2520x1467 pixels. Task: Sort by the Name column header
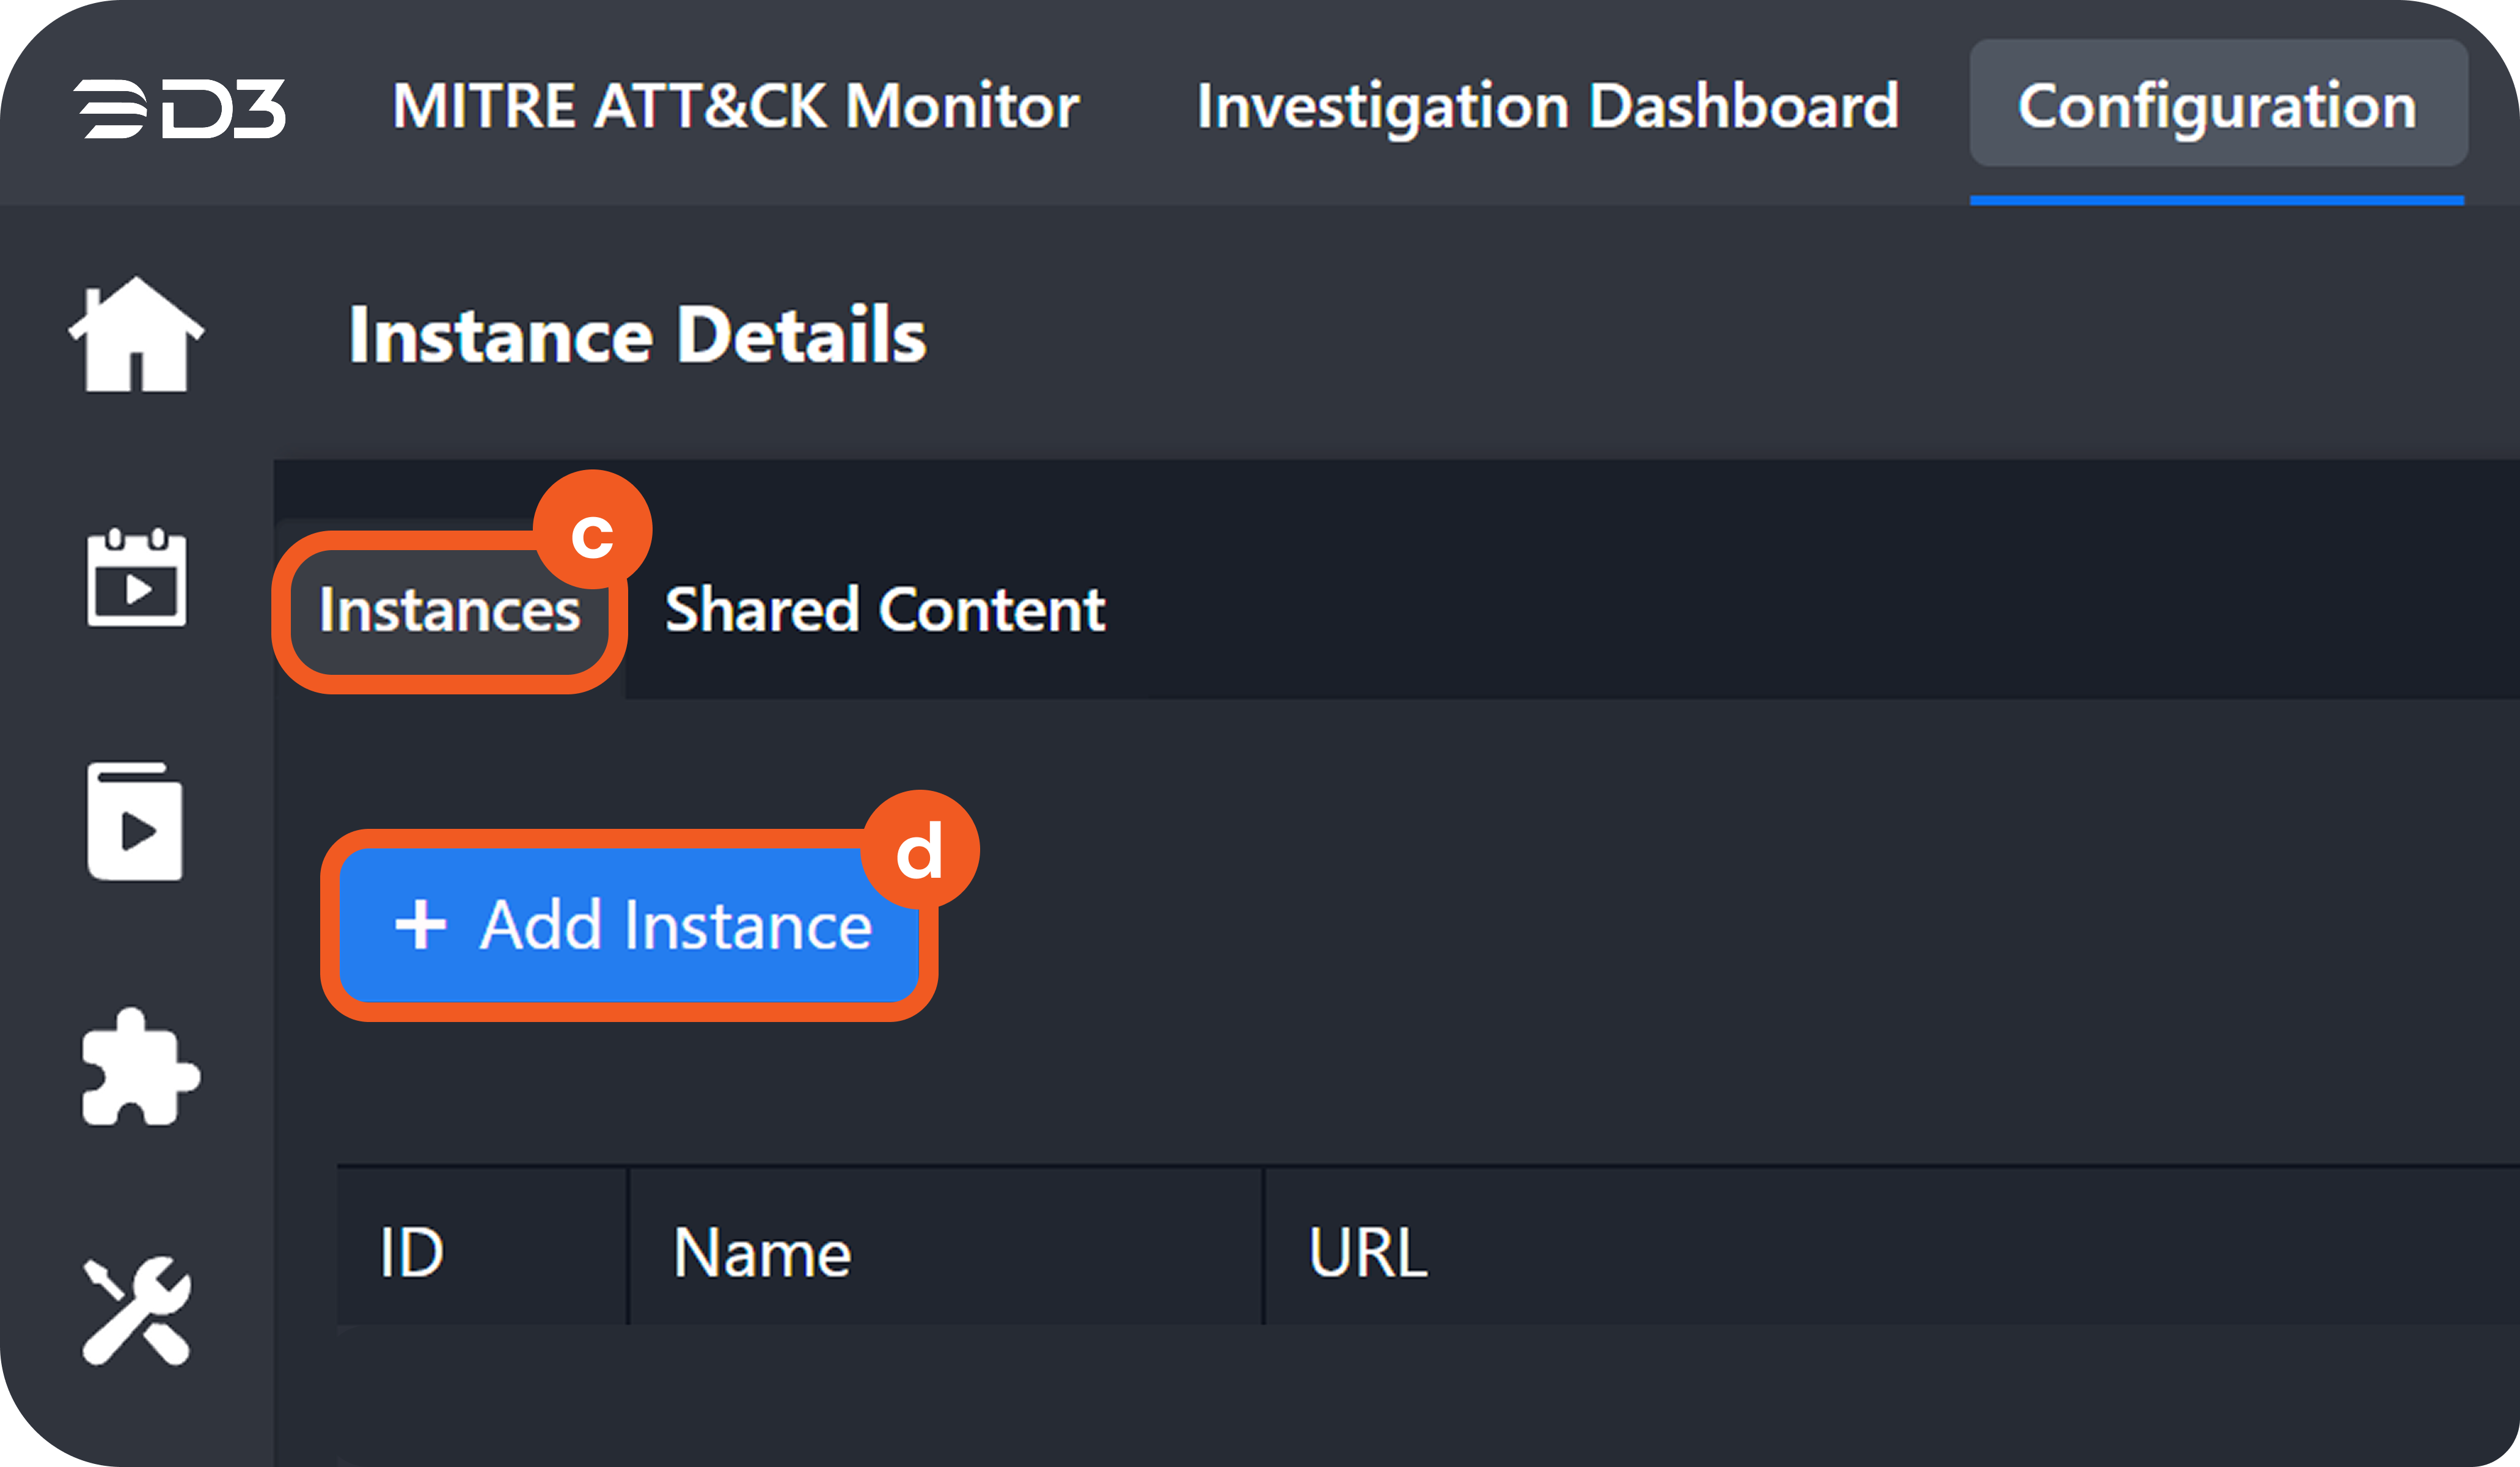click(762, 1251)
